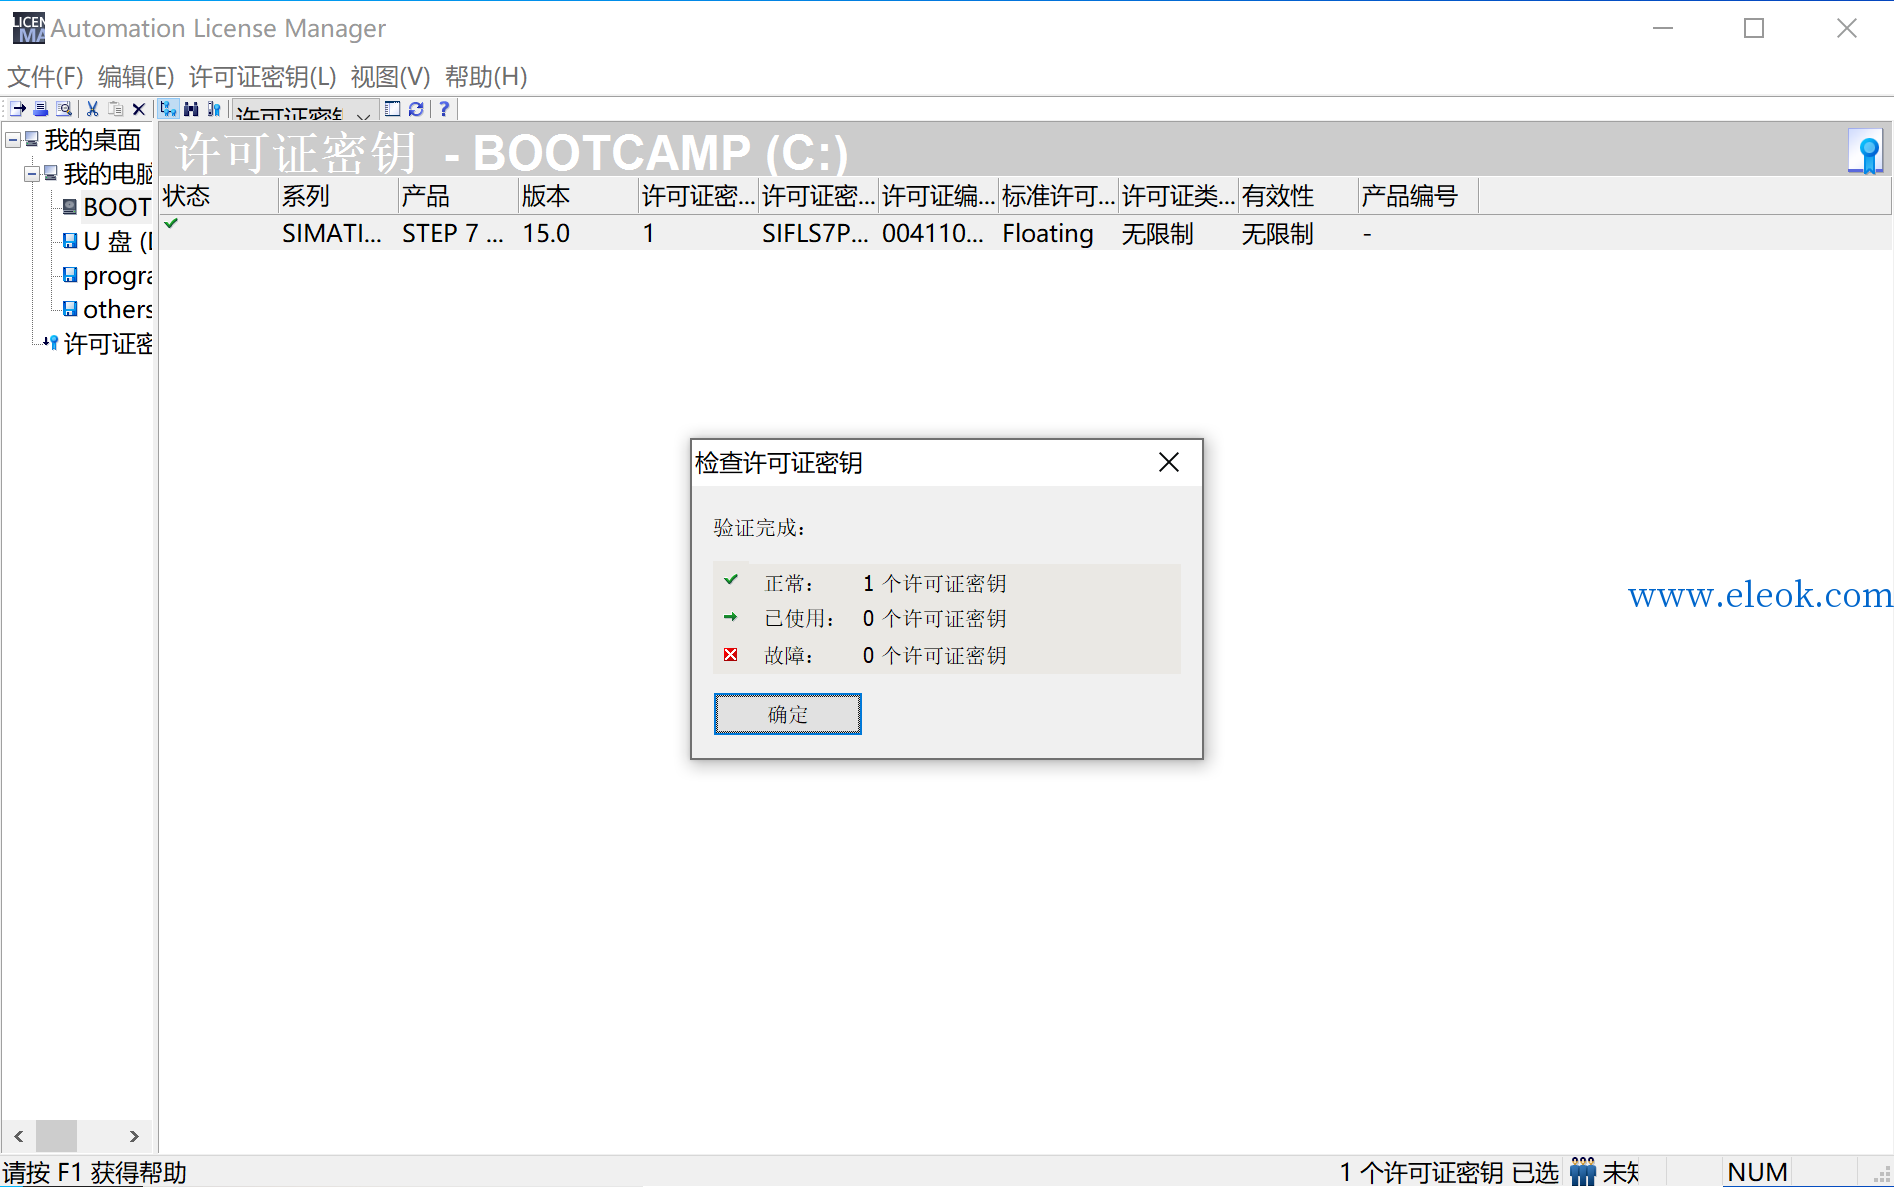This screenshot has height=1187, width=1894.
Task: Click the paste clipboard toolbar icon
Action: pos(116,109)
